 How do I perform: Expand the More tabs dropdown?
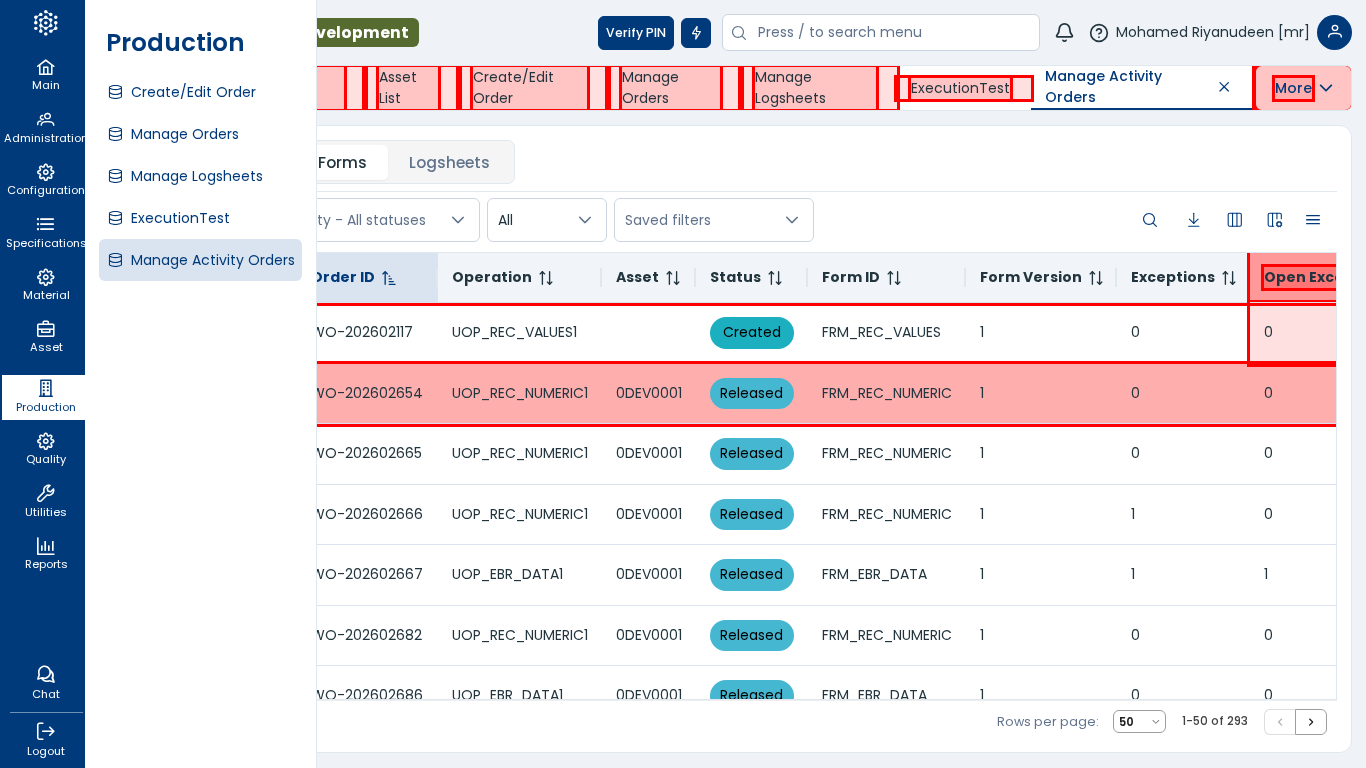coord(1303,88)
